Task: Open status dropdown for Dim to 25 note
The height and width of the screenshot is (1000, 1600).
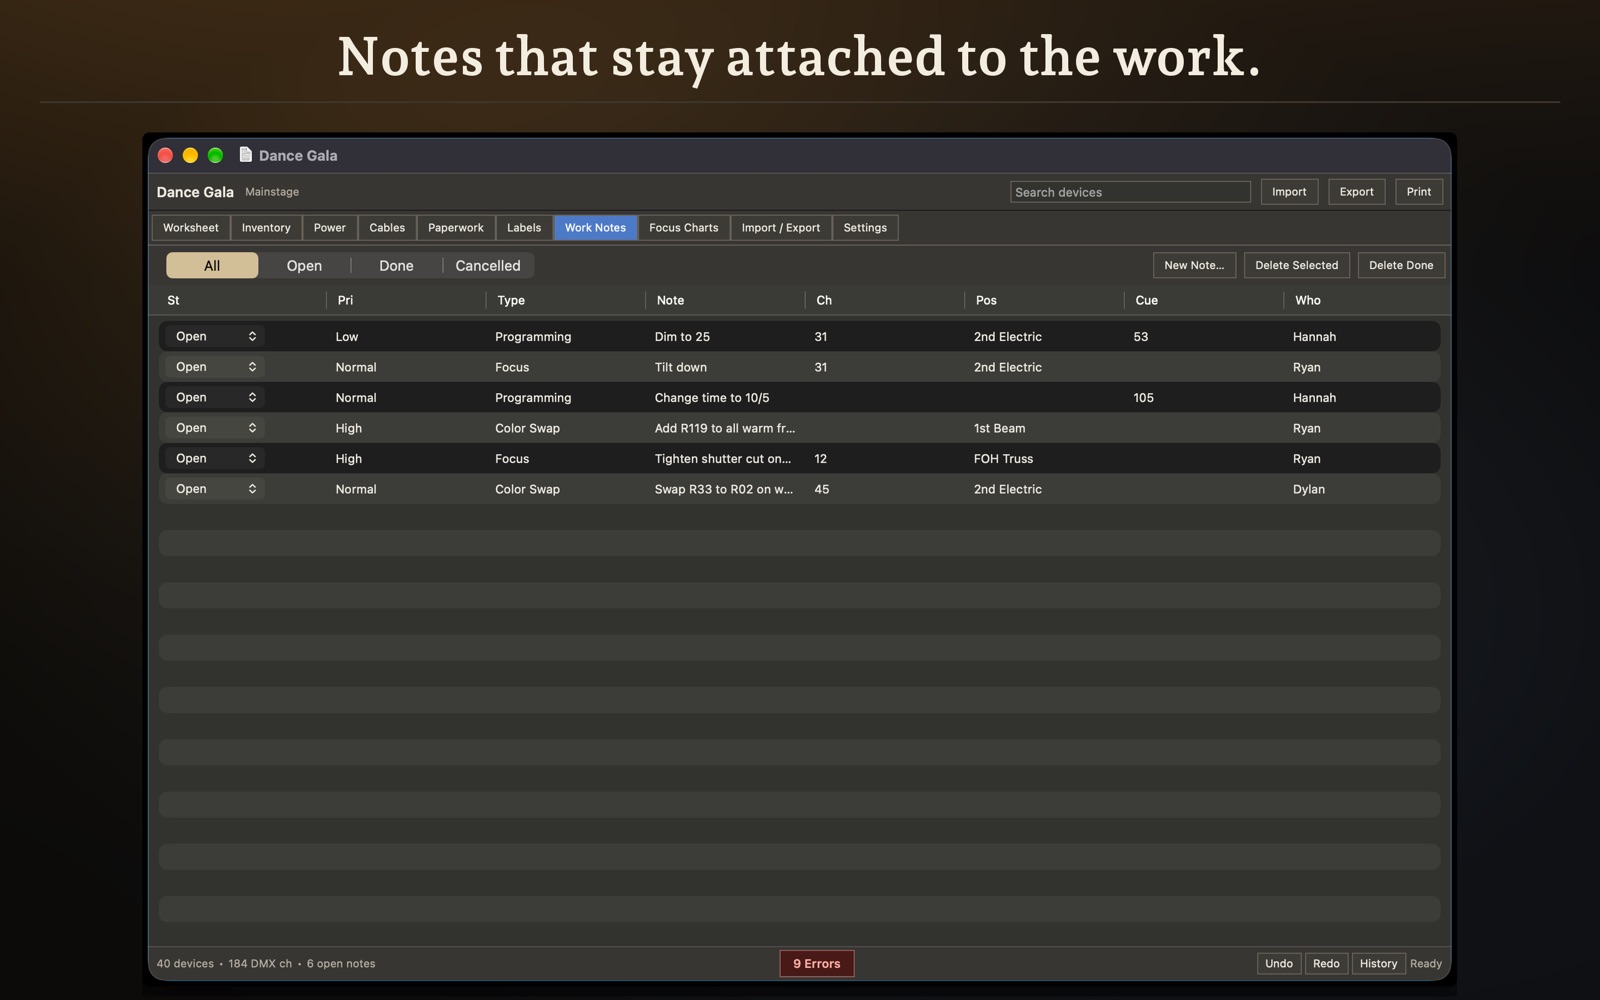Action: click(x=215, y=336)
